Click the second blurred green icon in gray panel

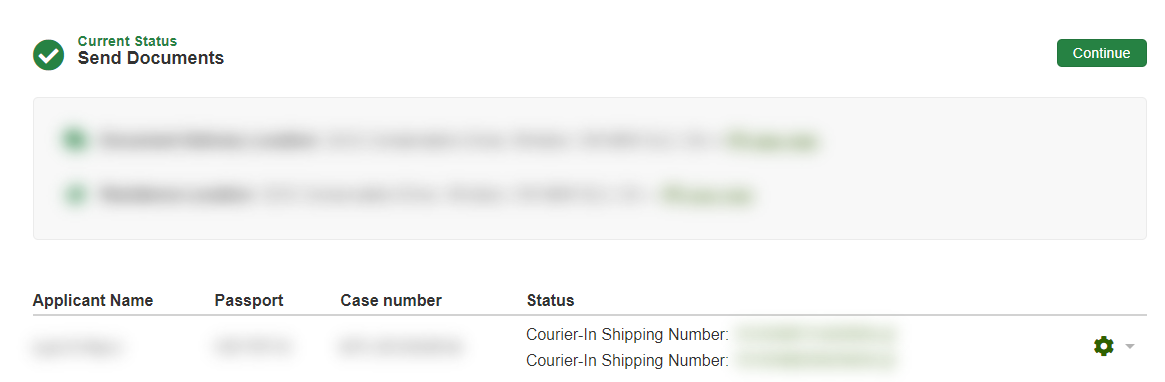(x=75, y=195)
